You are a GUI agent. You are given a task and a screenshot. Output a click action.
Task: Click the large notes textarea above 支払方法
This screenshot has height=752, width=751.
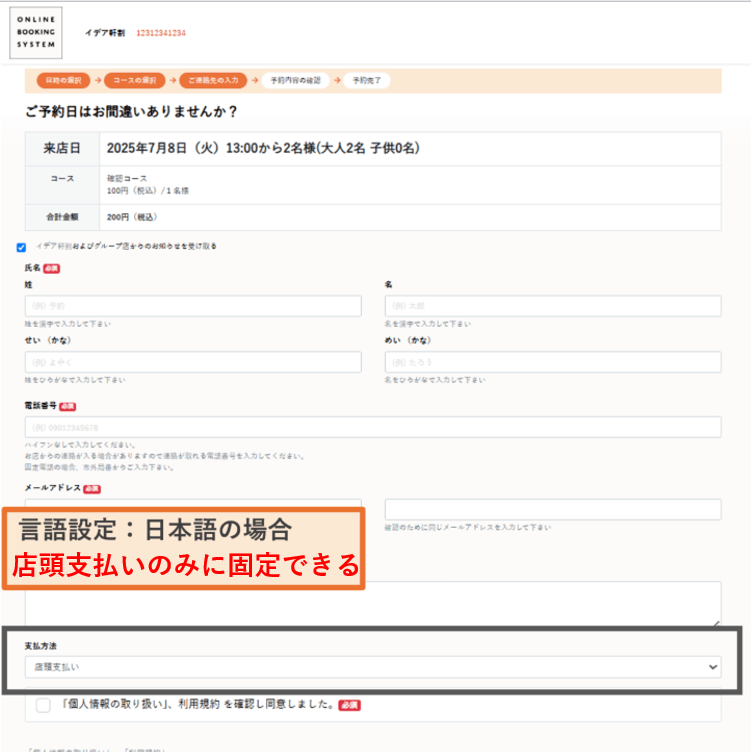tap(373, 603)
